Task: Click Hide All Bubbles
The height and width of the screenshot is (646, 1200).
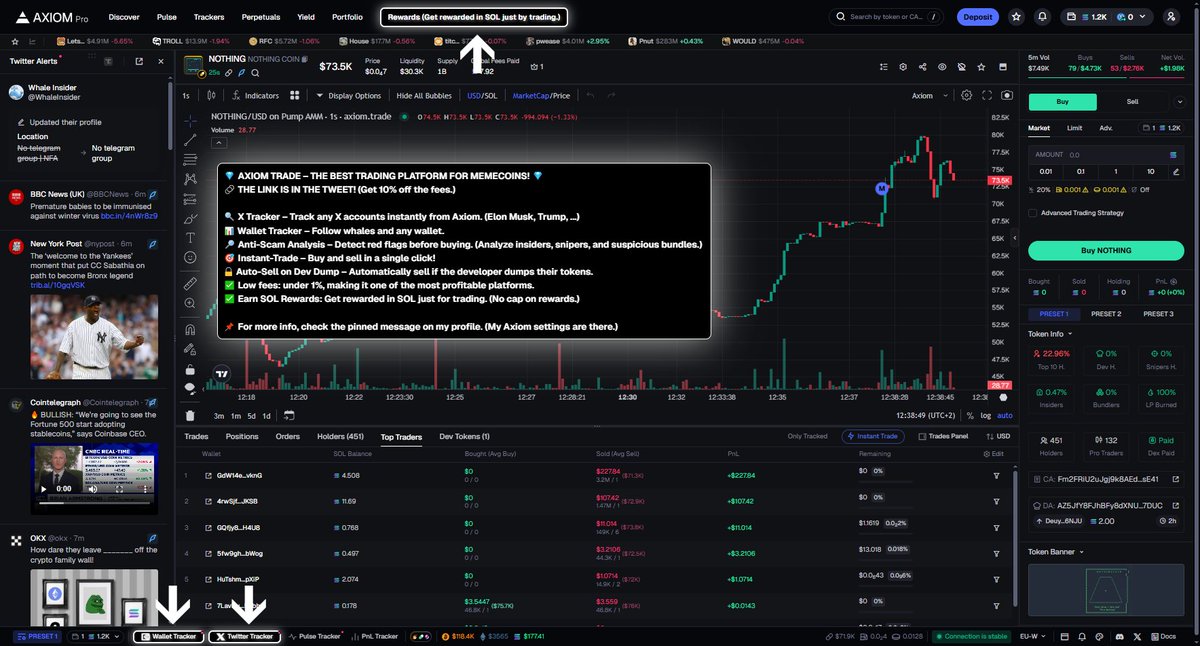Action: tap(424, 96)
